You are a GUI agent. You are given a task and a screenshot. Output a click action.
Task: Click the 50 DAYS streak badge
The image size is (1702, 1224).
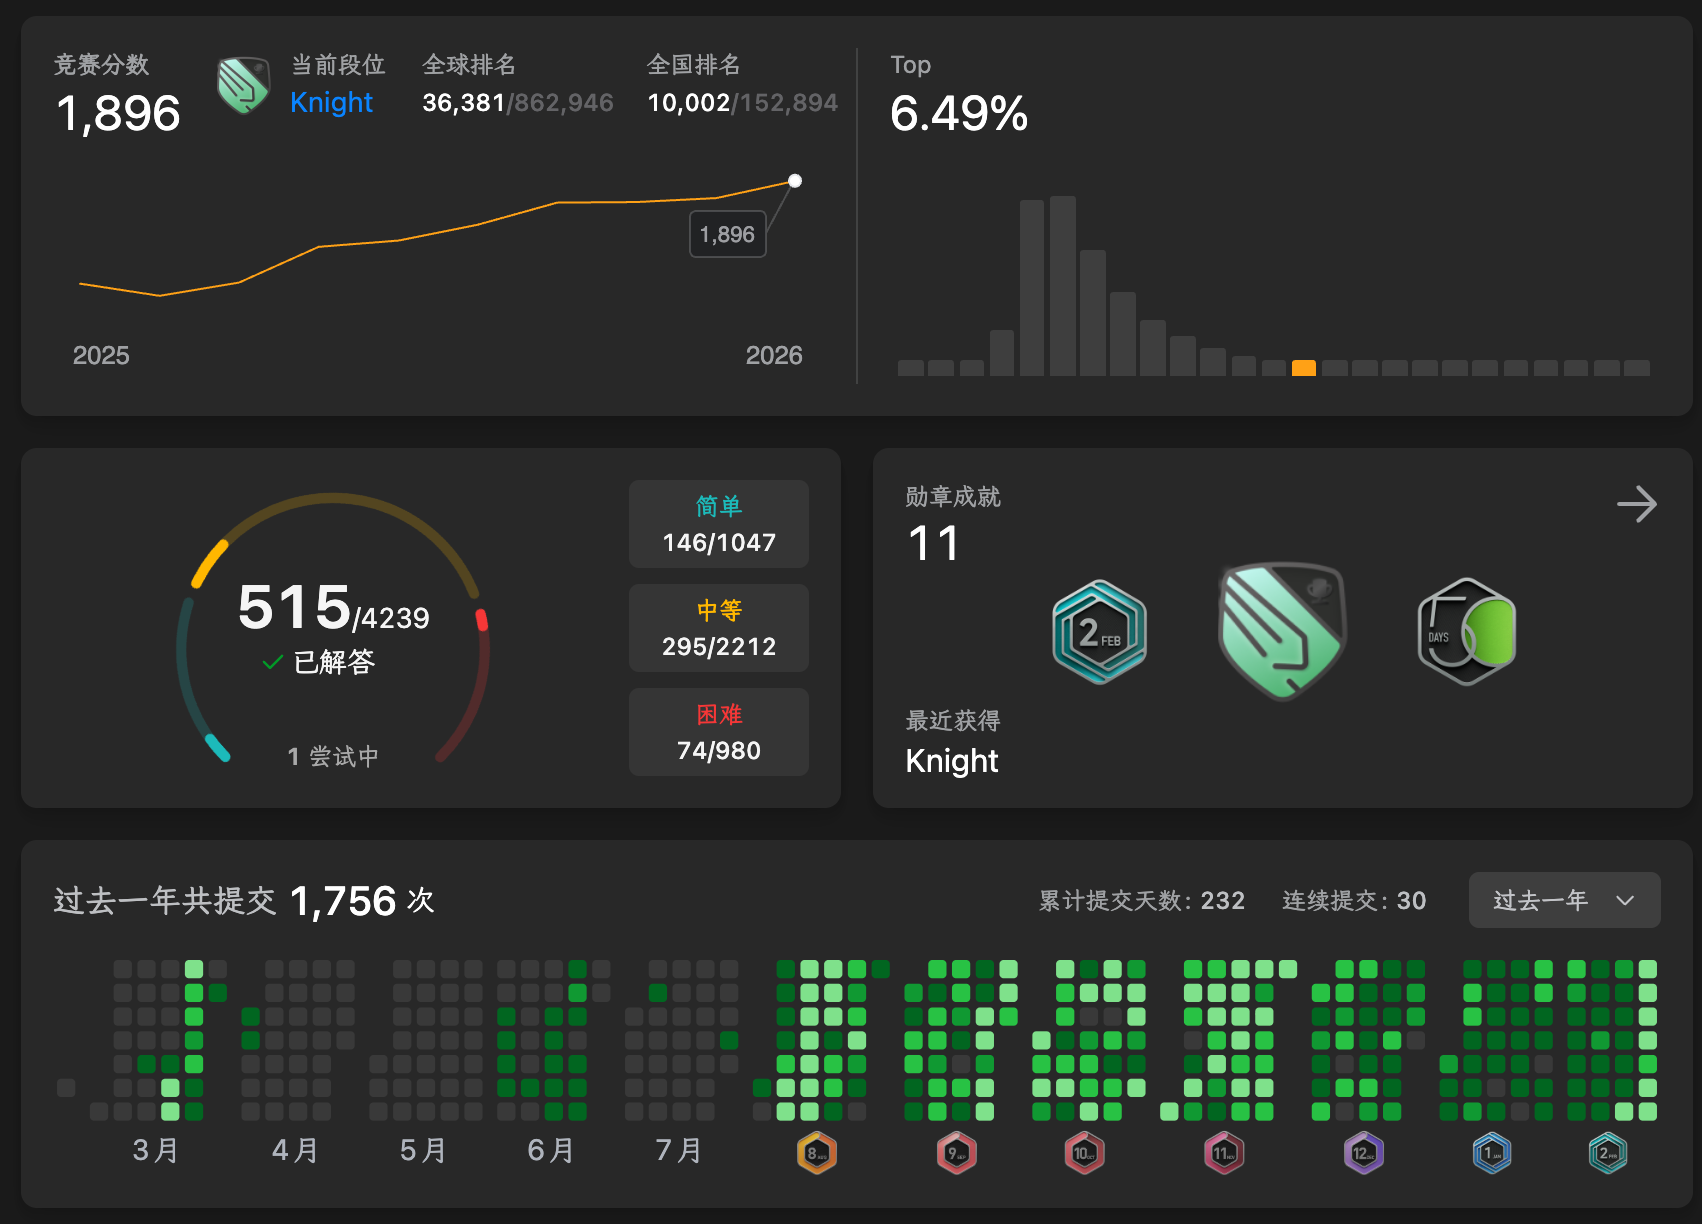coord(1466,632)
